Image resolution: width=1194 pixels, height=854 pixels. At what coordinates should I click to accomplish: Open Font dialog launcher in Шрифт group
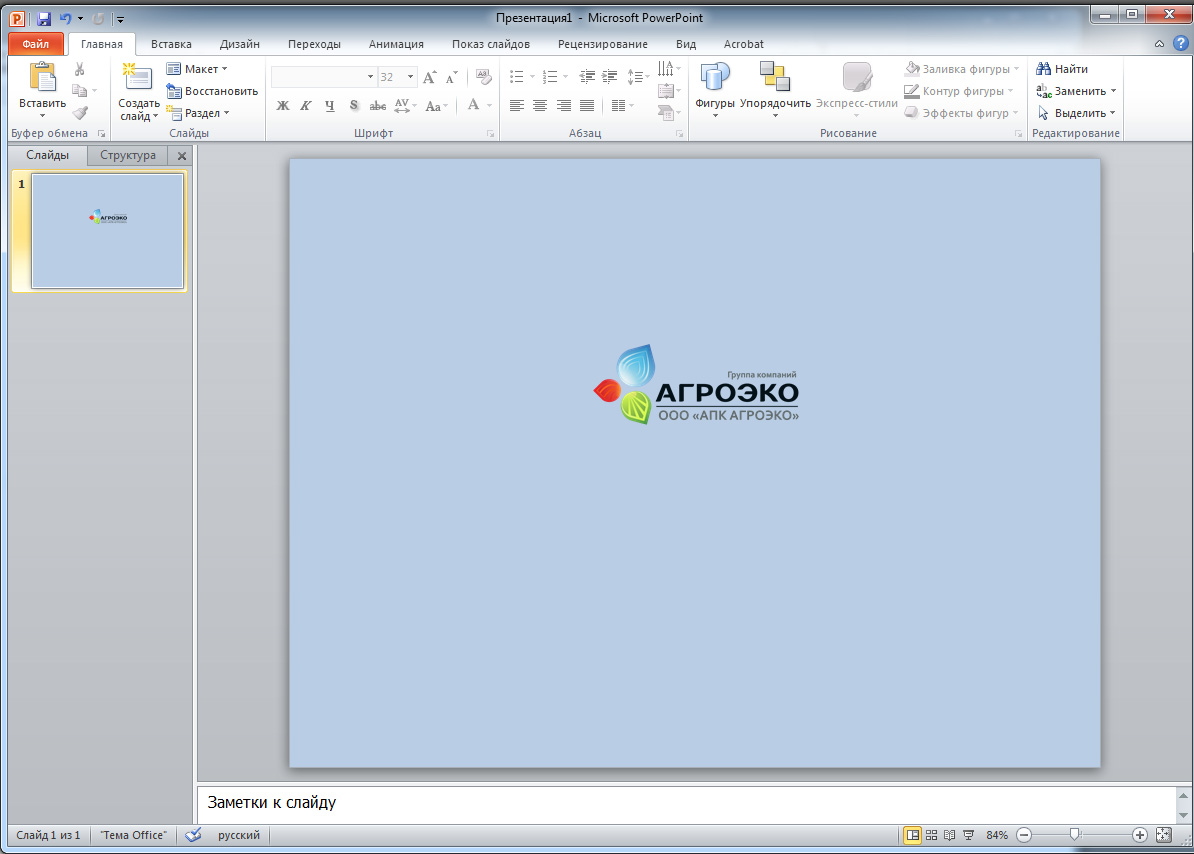pos(490,134)
